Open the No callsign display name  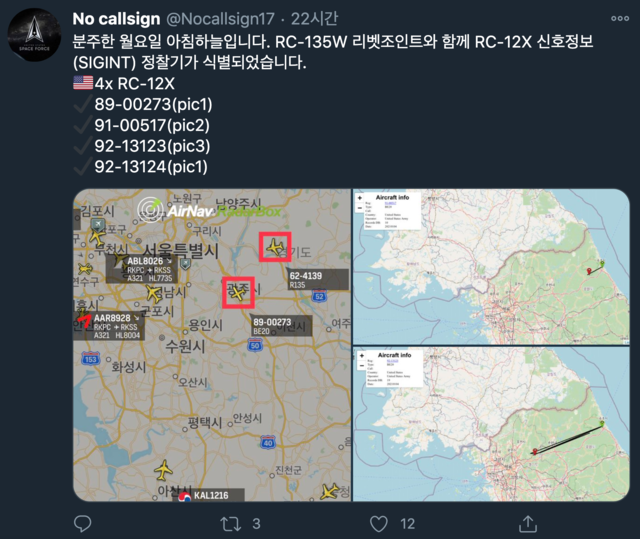pos(116,19)
